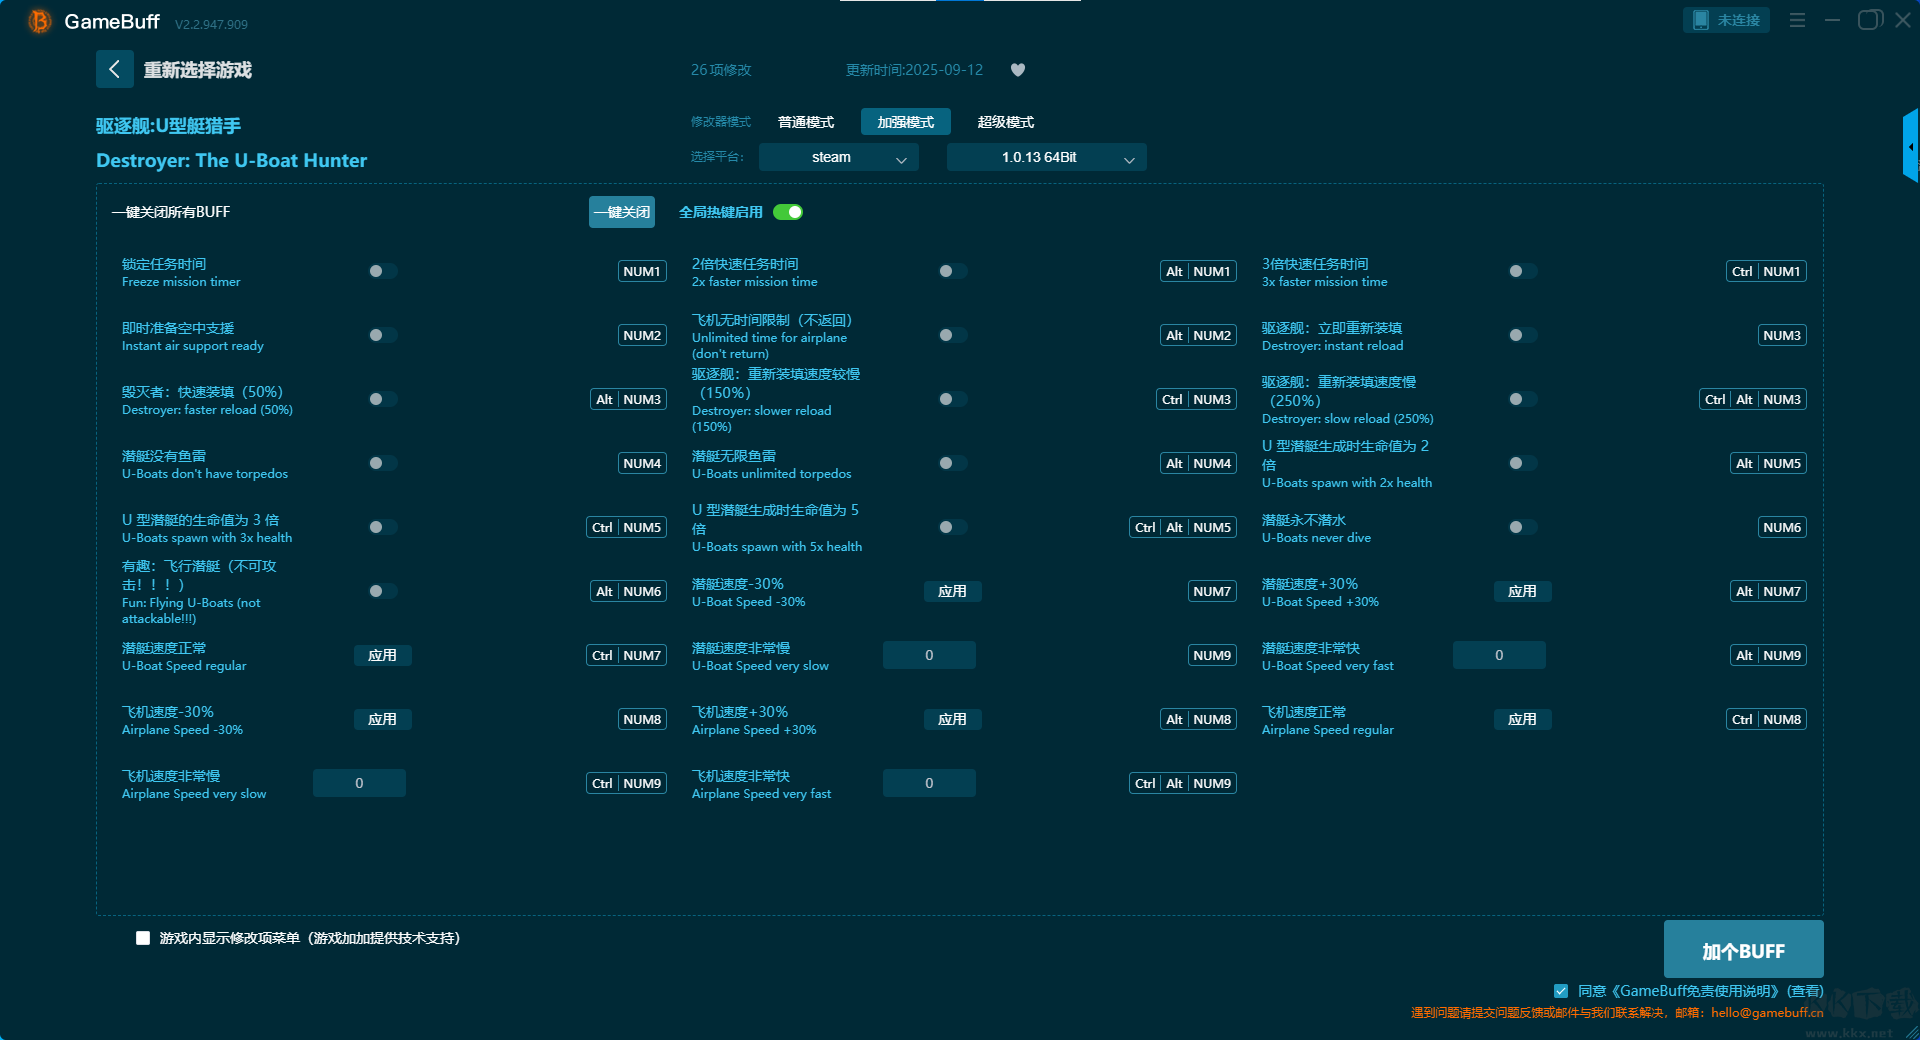The width and height of the screenshot is (1920, 1040).
Task: Apply Airplane Speed regular
Action: point(1522,719)
